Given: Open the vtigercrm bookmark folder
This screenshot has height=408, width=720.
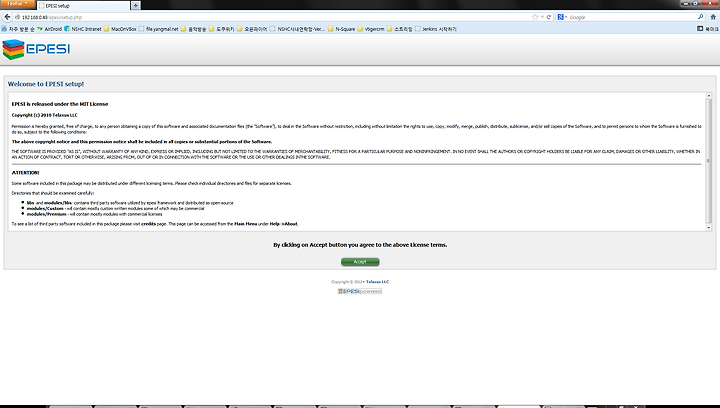Looking at the screenshot, I should click(x=371, y=29).
